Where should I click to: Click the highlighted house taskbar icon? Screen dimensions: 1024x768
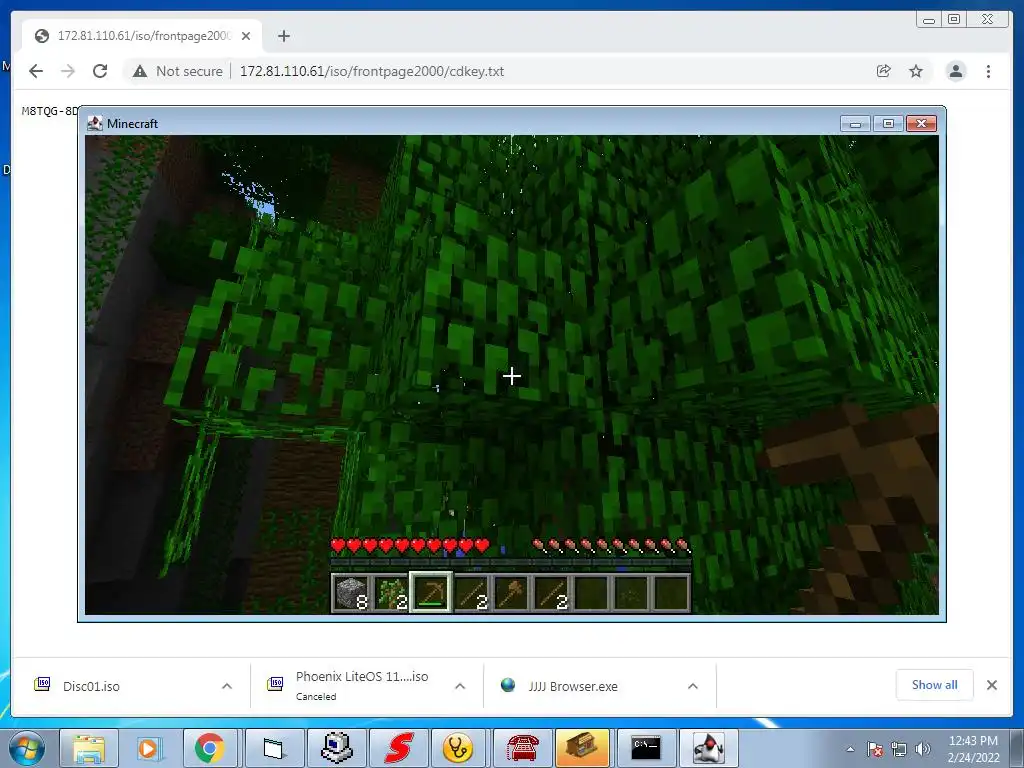coord(582,748)
